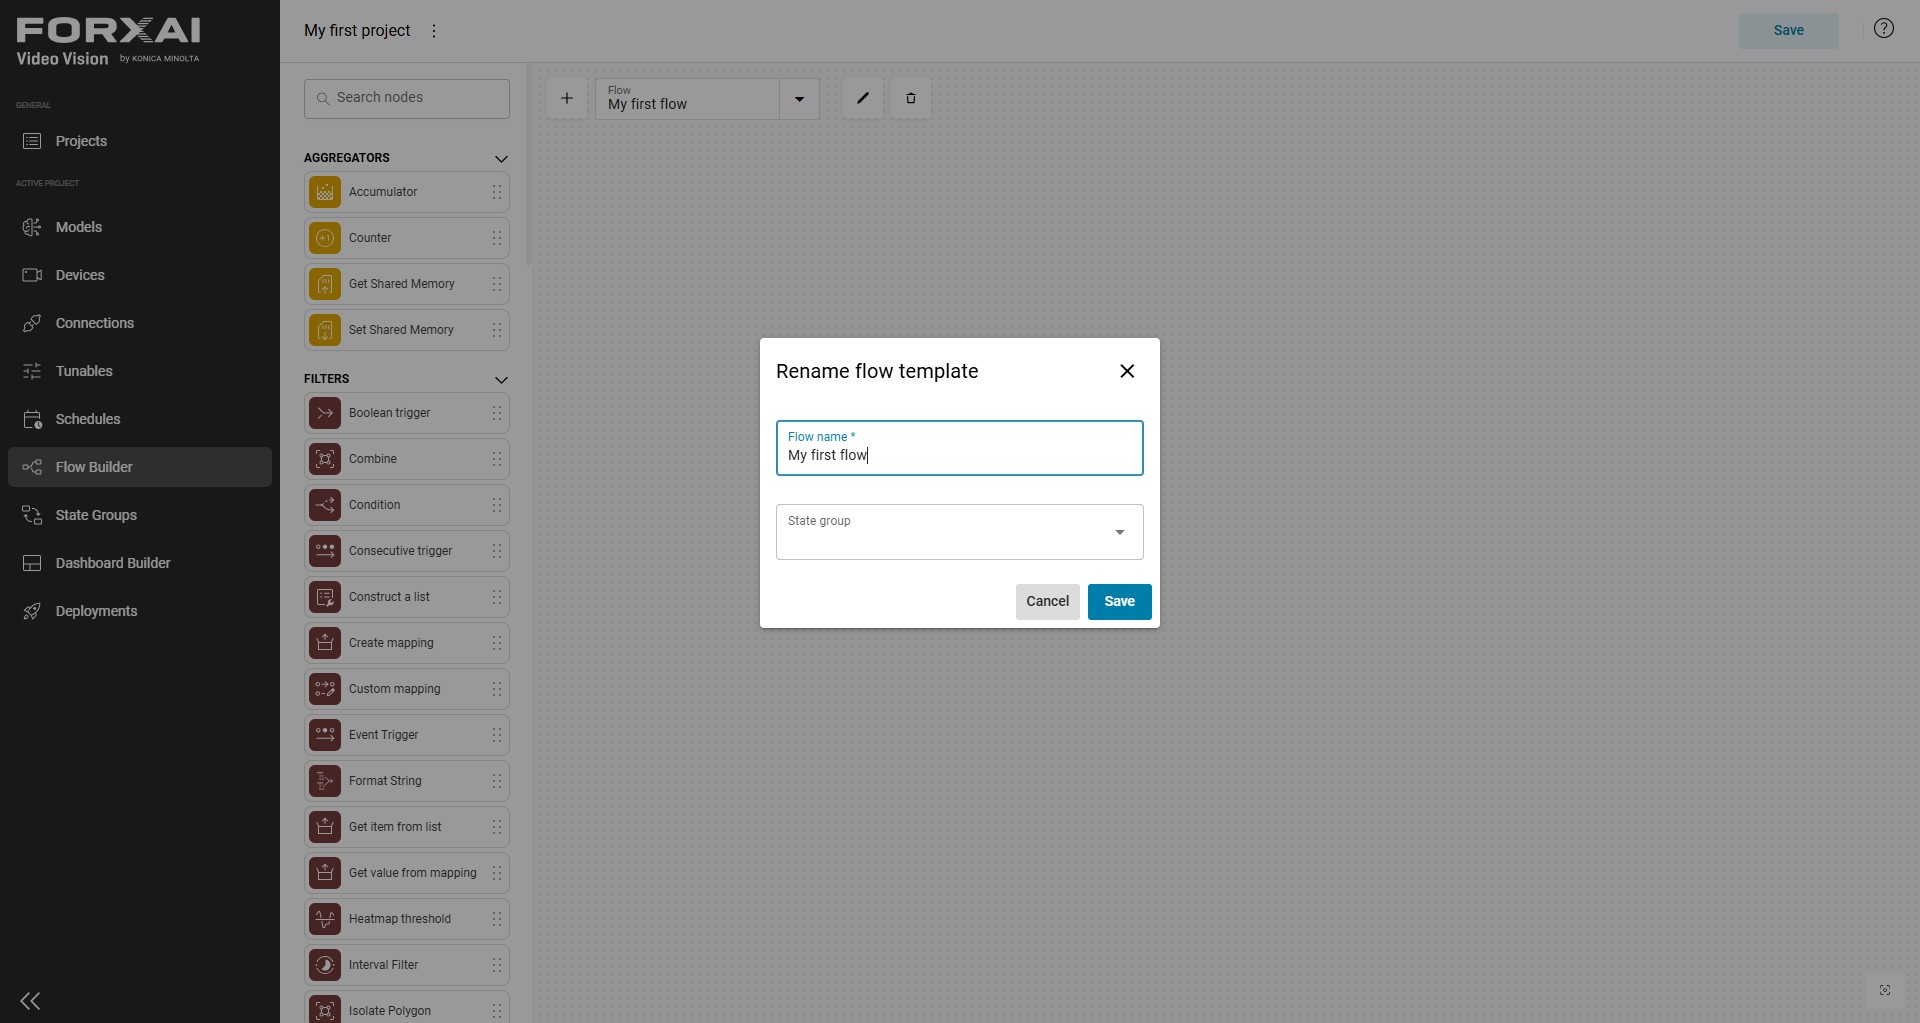This screenshot has width=1920, height=1023.
Task: Click the Heatmap threshold node label
Action: click(x=400, y=919)
